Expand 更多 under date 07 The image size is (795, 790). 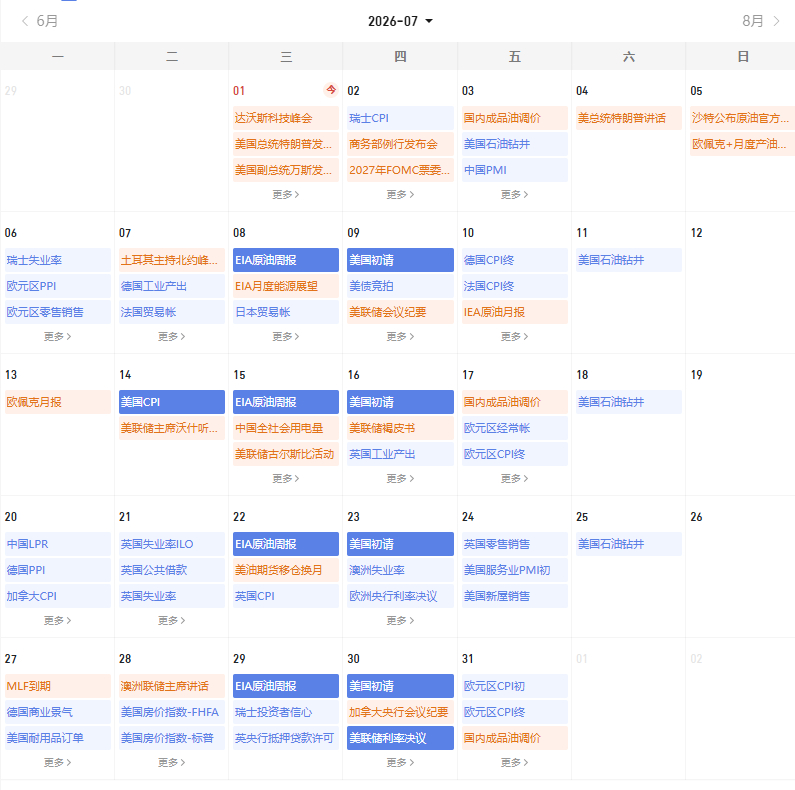point(171,336)
